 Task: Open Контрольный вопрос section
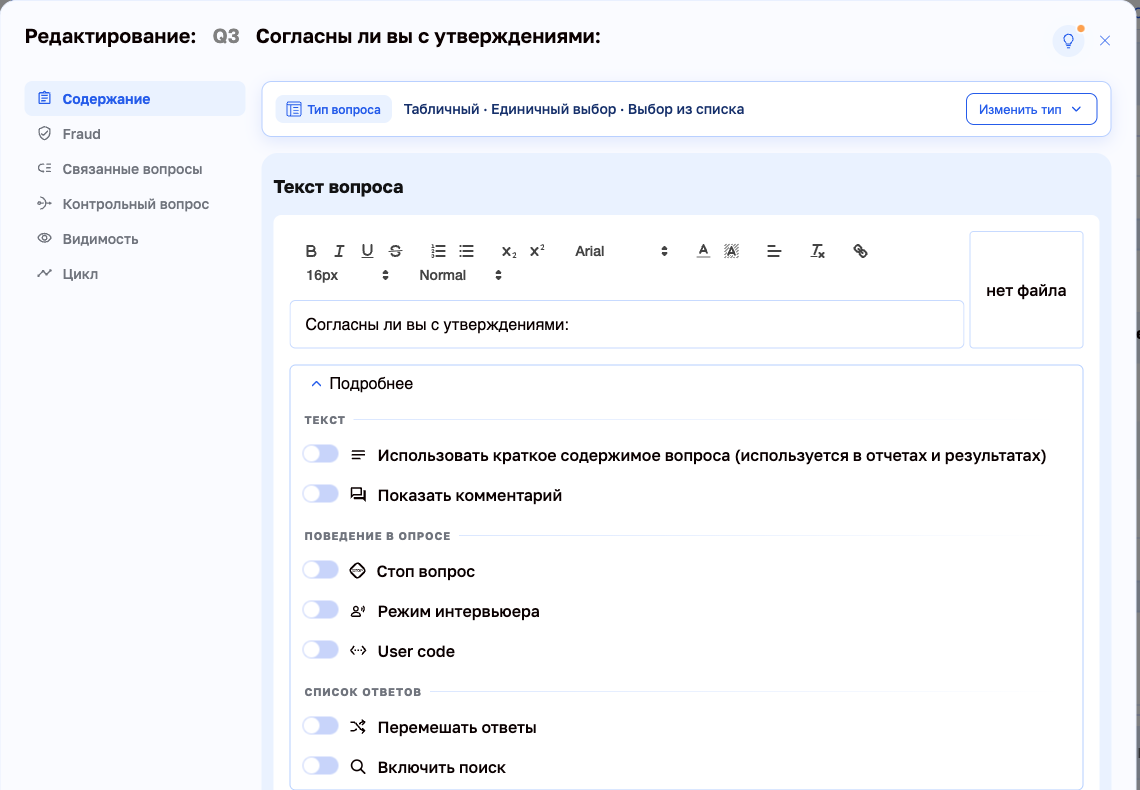click(135, 204)
